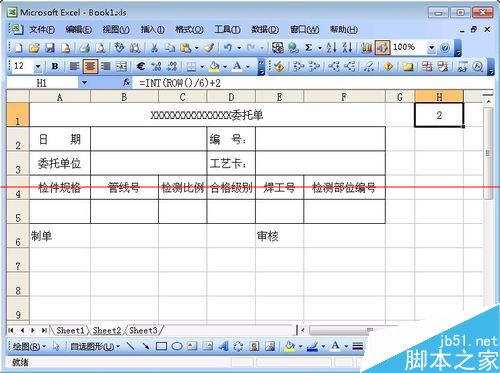Save the workbook with the floppy icon
The image size is (500, 373).
(x=50, y=48)
